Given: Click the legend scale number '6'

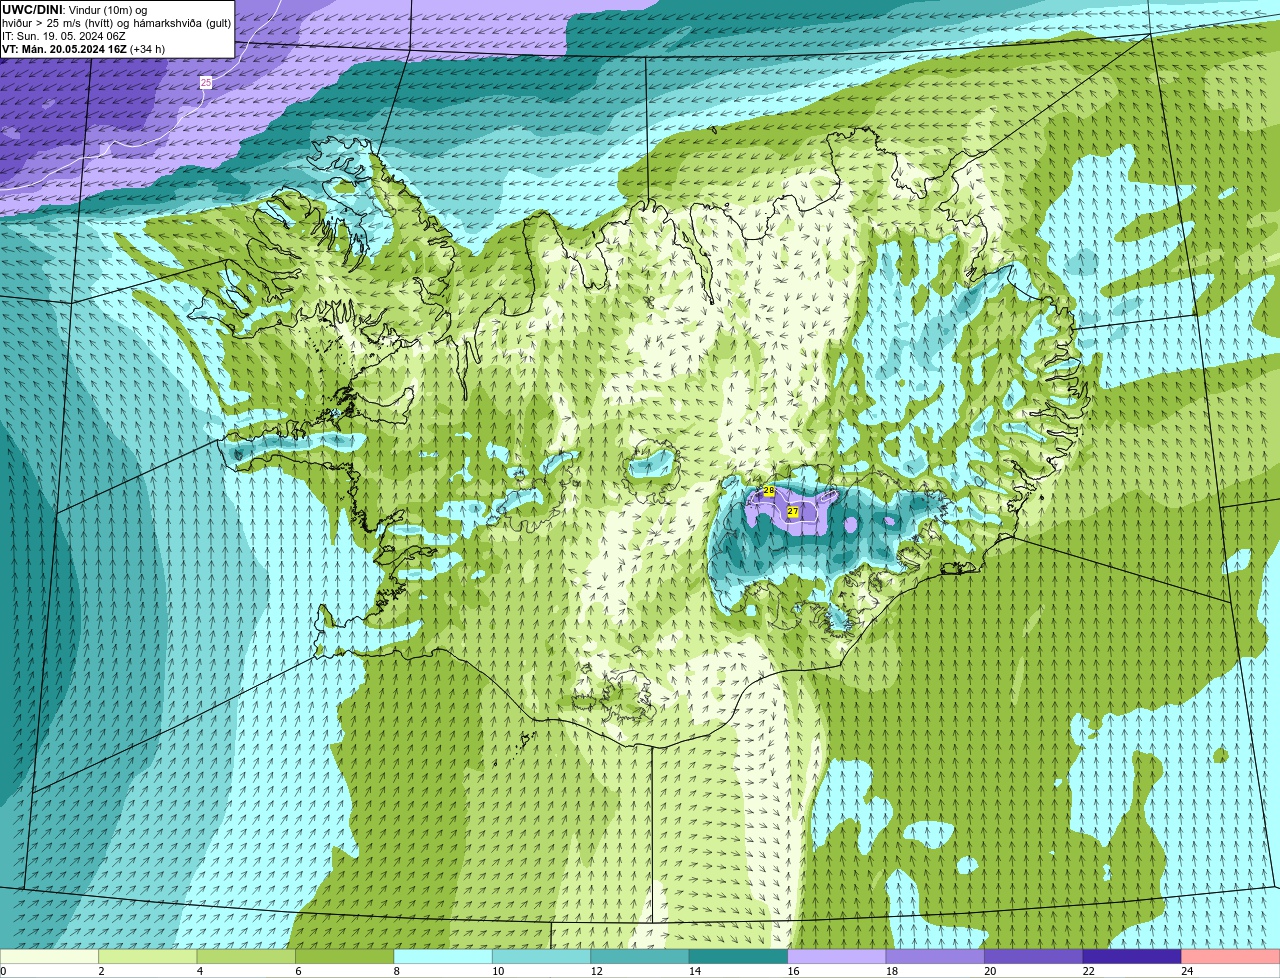Looking at the screenshot, I should pos(298,971).
